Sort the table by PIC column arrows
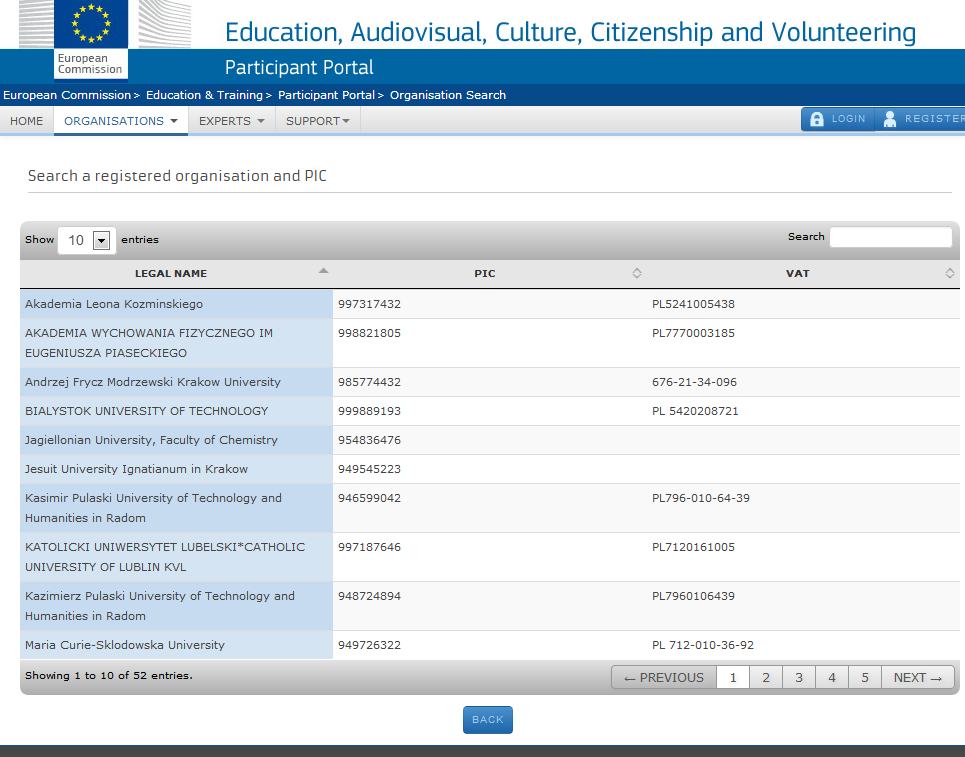The image size is (965, 757). click(636, 273)
